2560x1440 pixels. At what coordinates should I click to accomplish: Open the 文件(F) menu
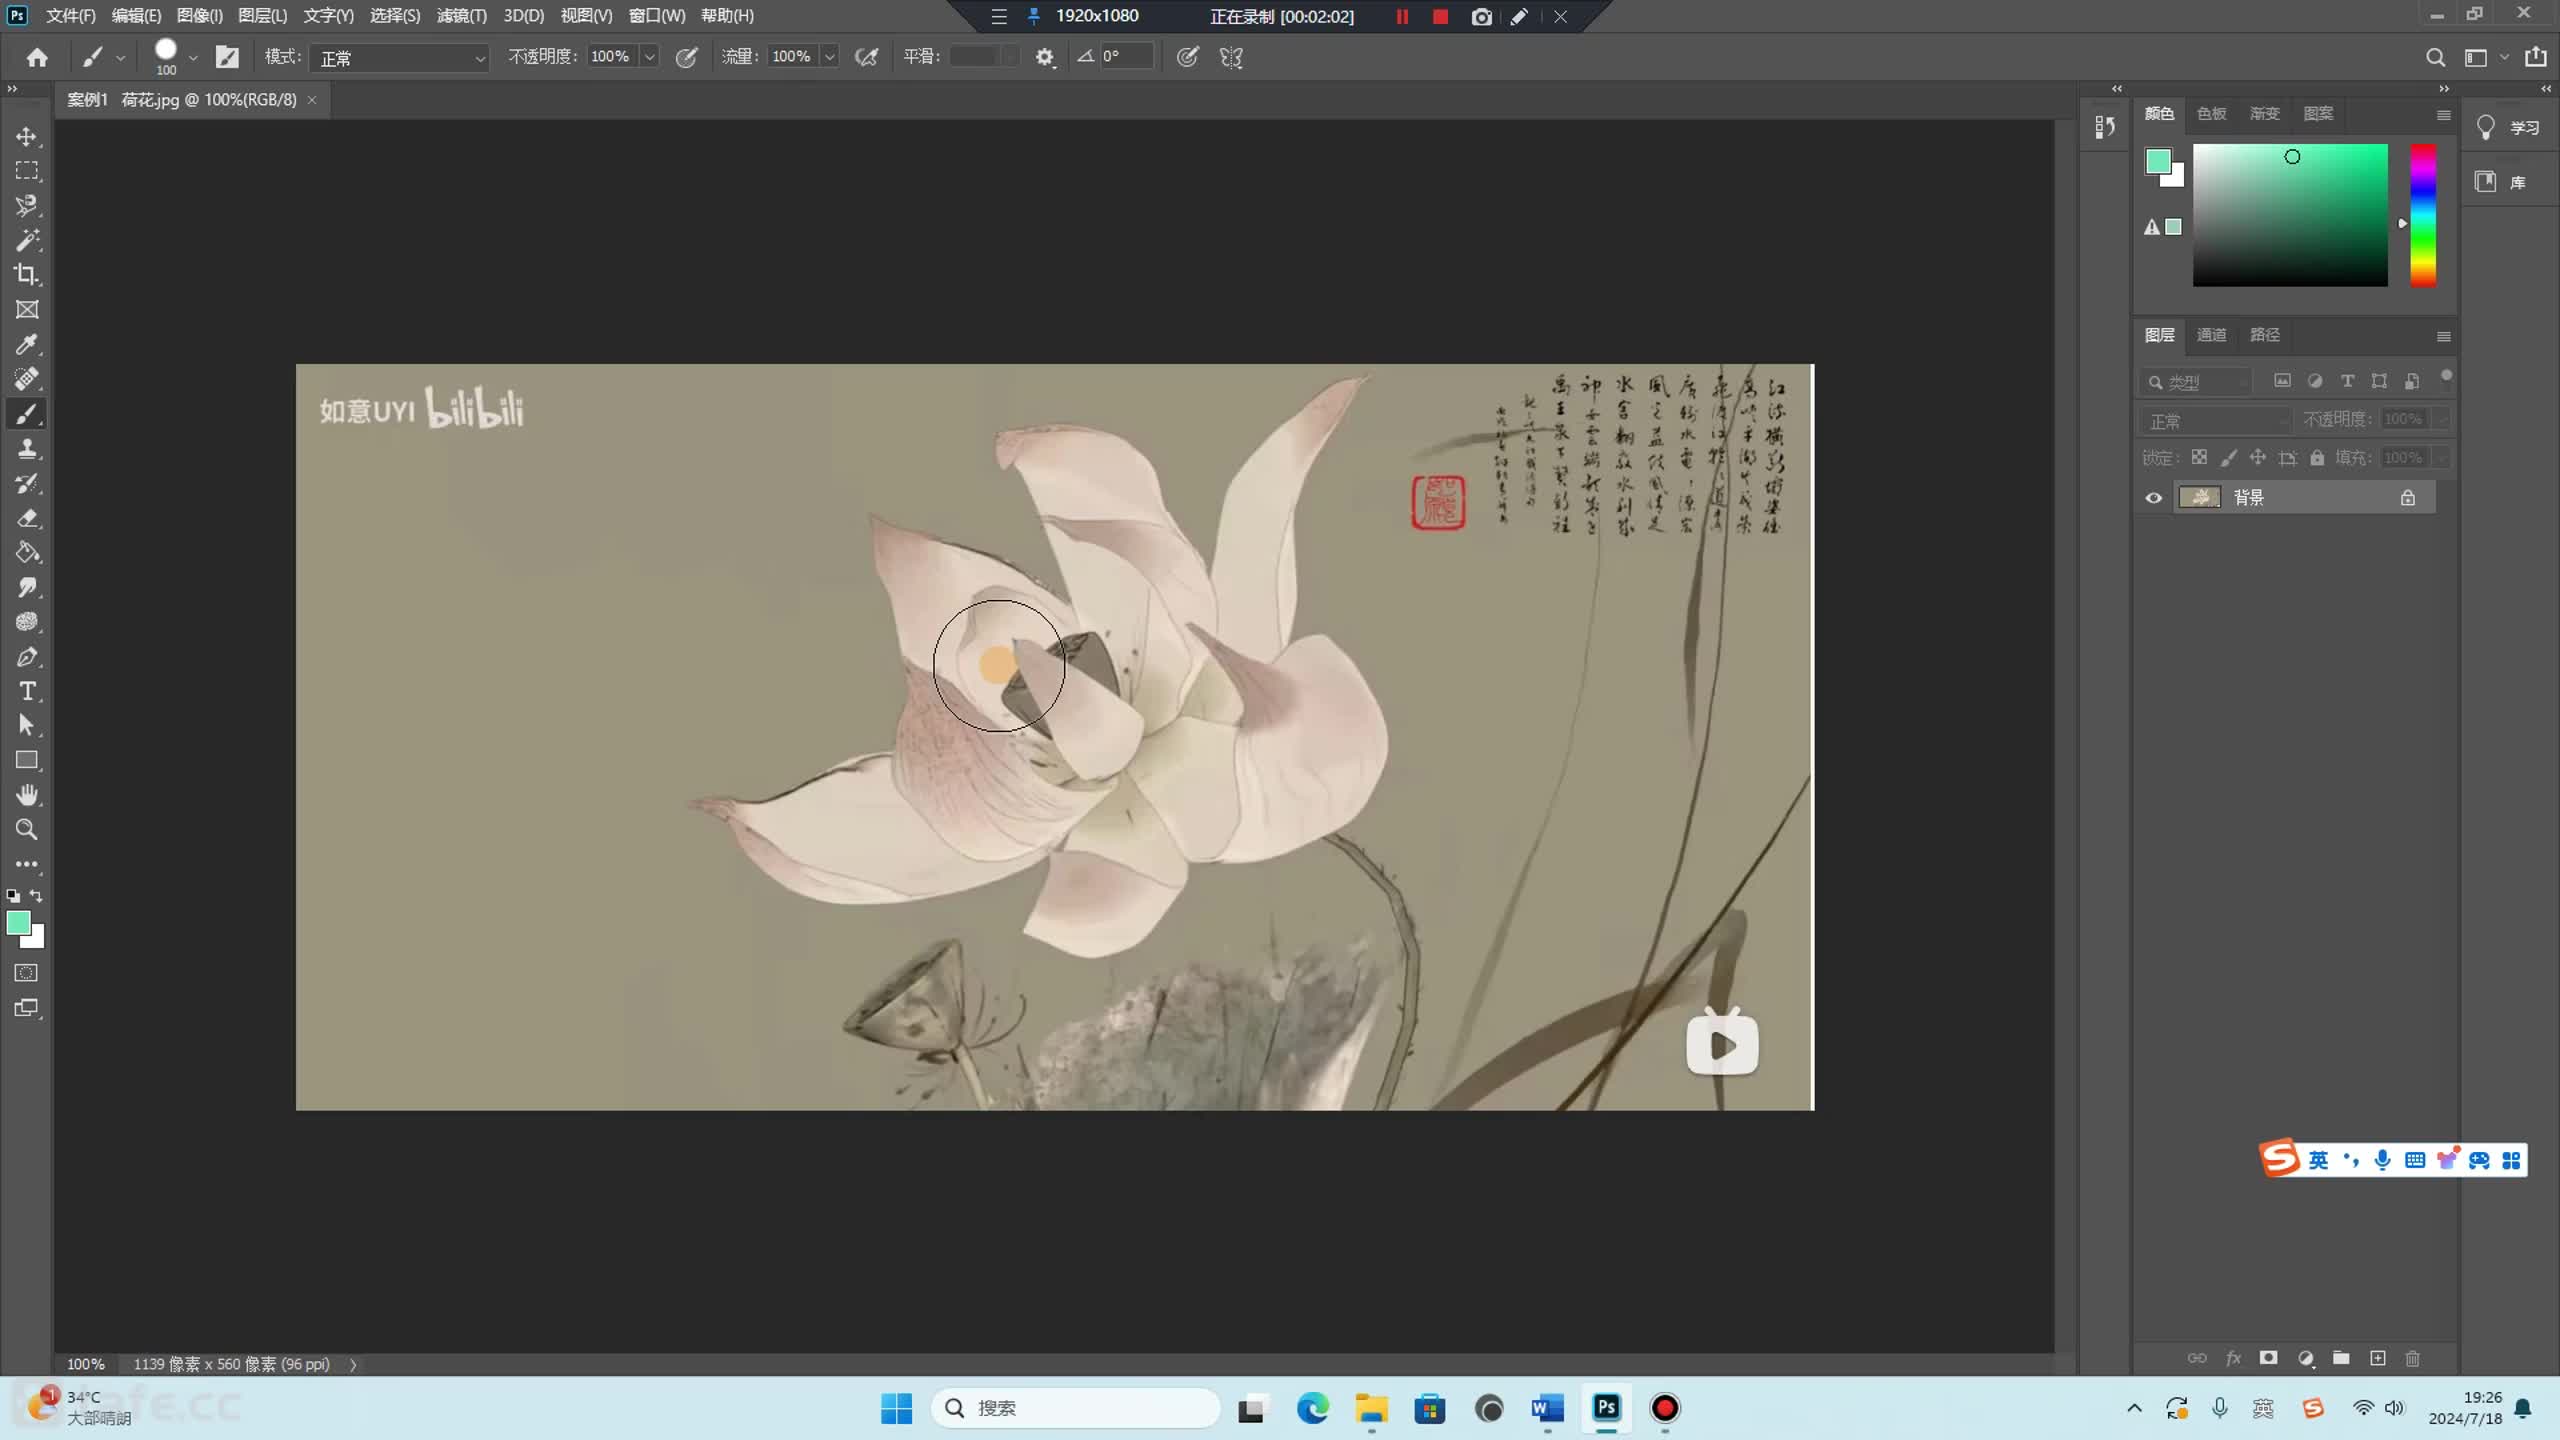(71, 16)
